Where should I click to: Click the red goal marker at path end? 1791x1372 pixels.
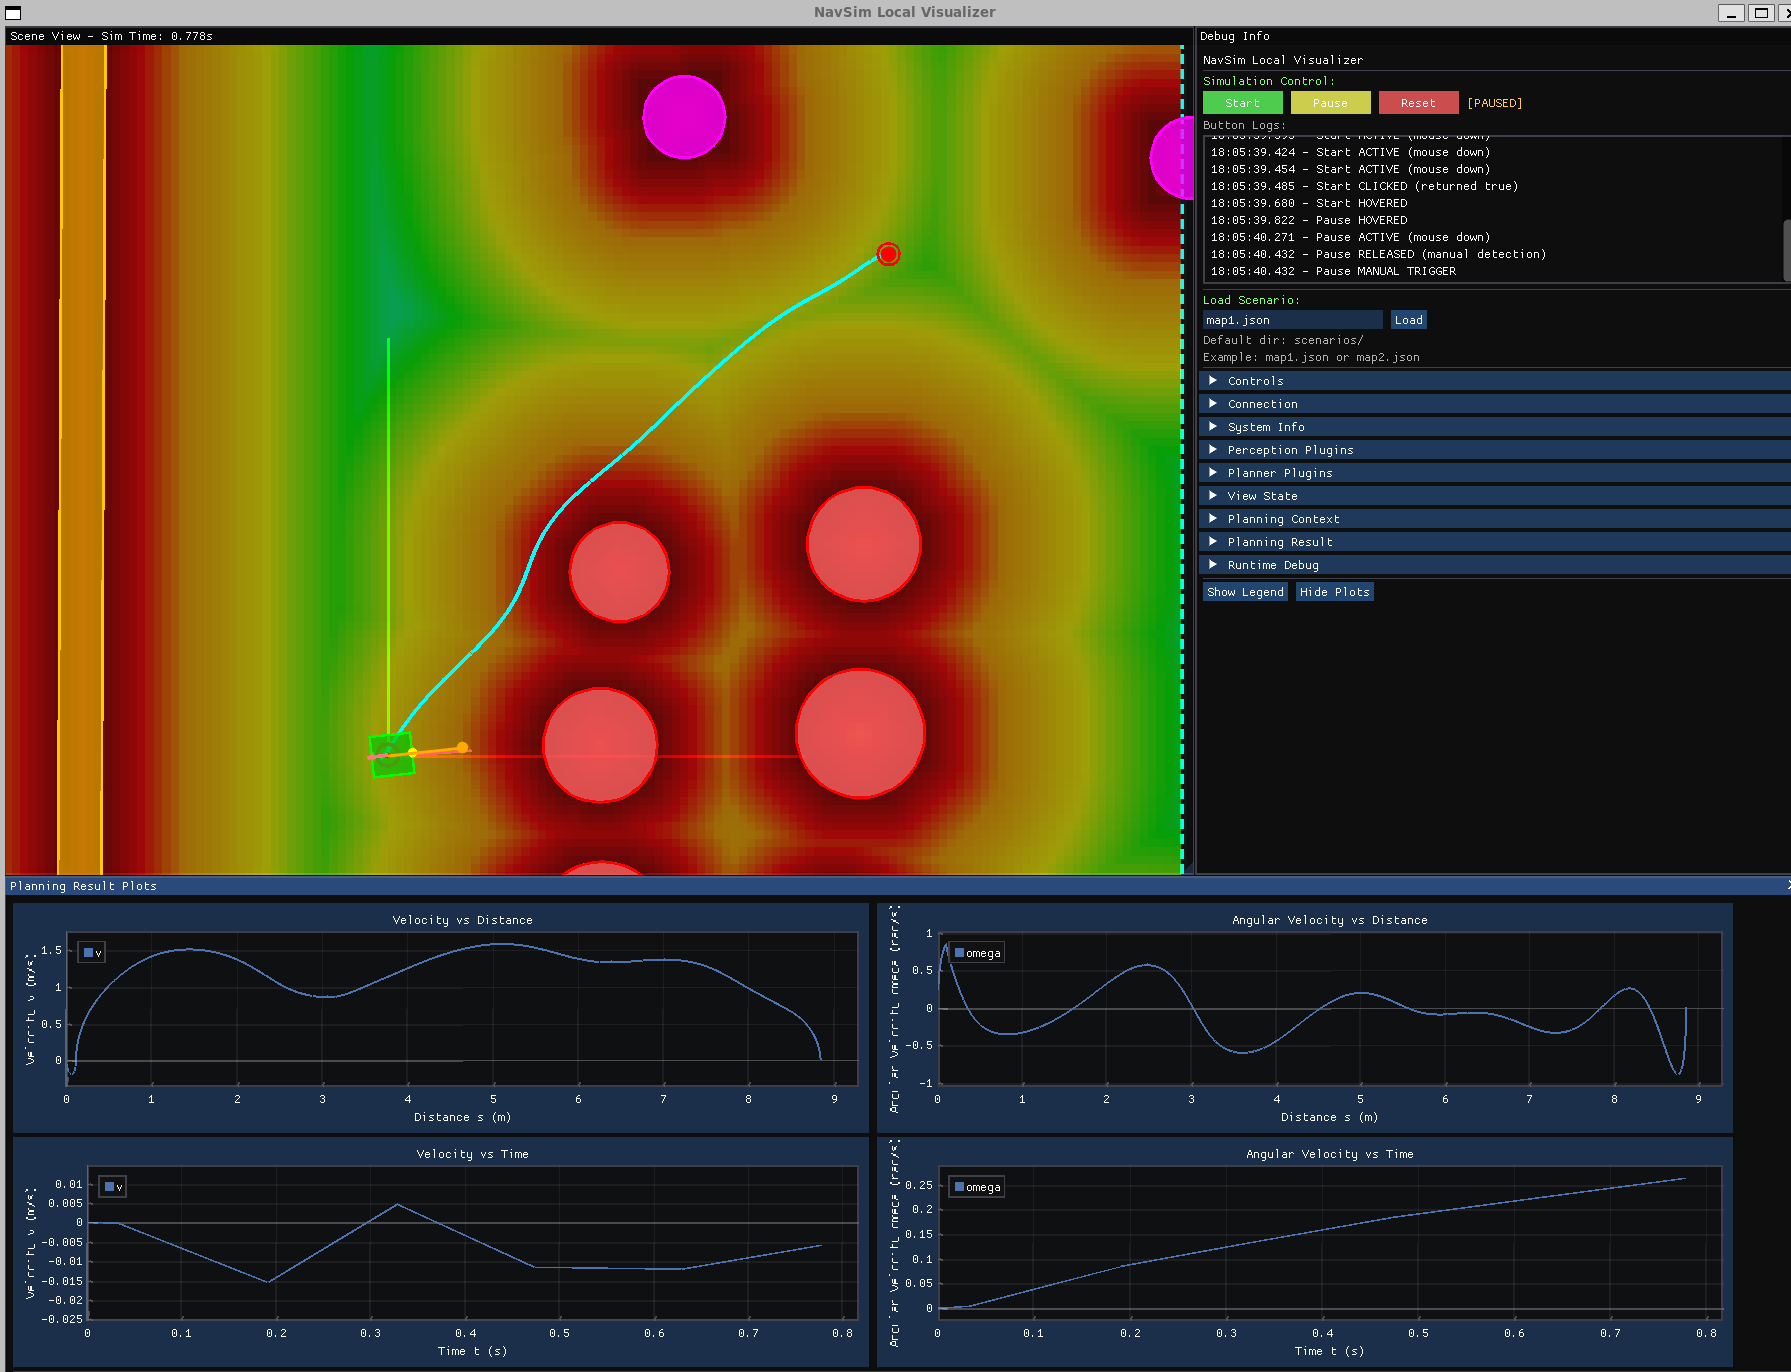point(888,254)
